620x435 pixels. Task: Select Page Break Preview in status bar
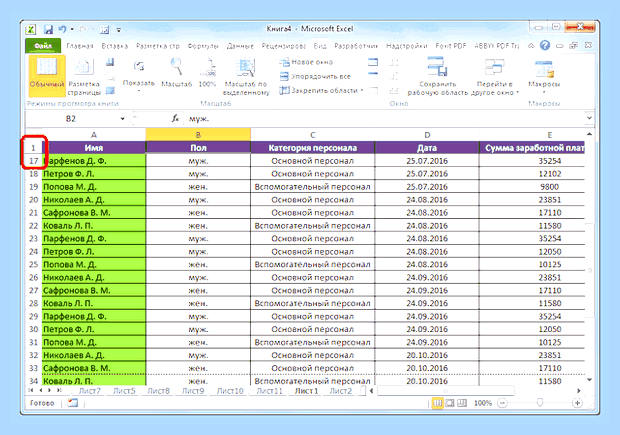(x=462, y=403)
